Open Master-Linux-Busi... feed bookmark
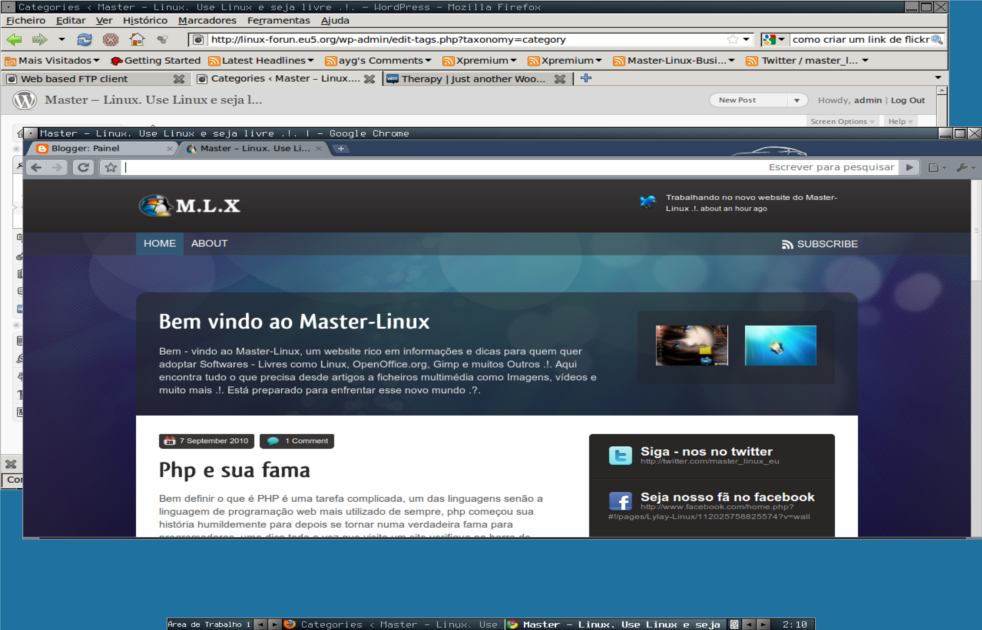 click(x=676, y=61)
